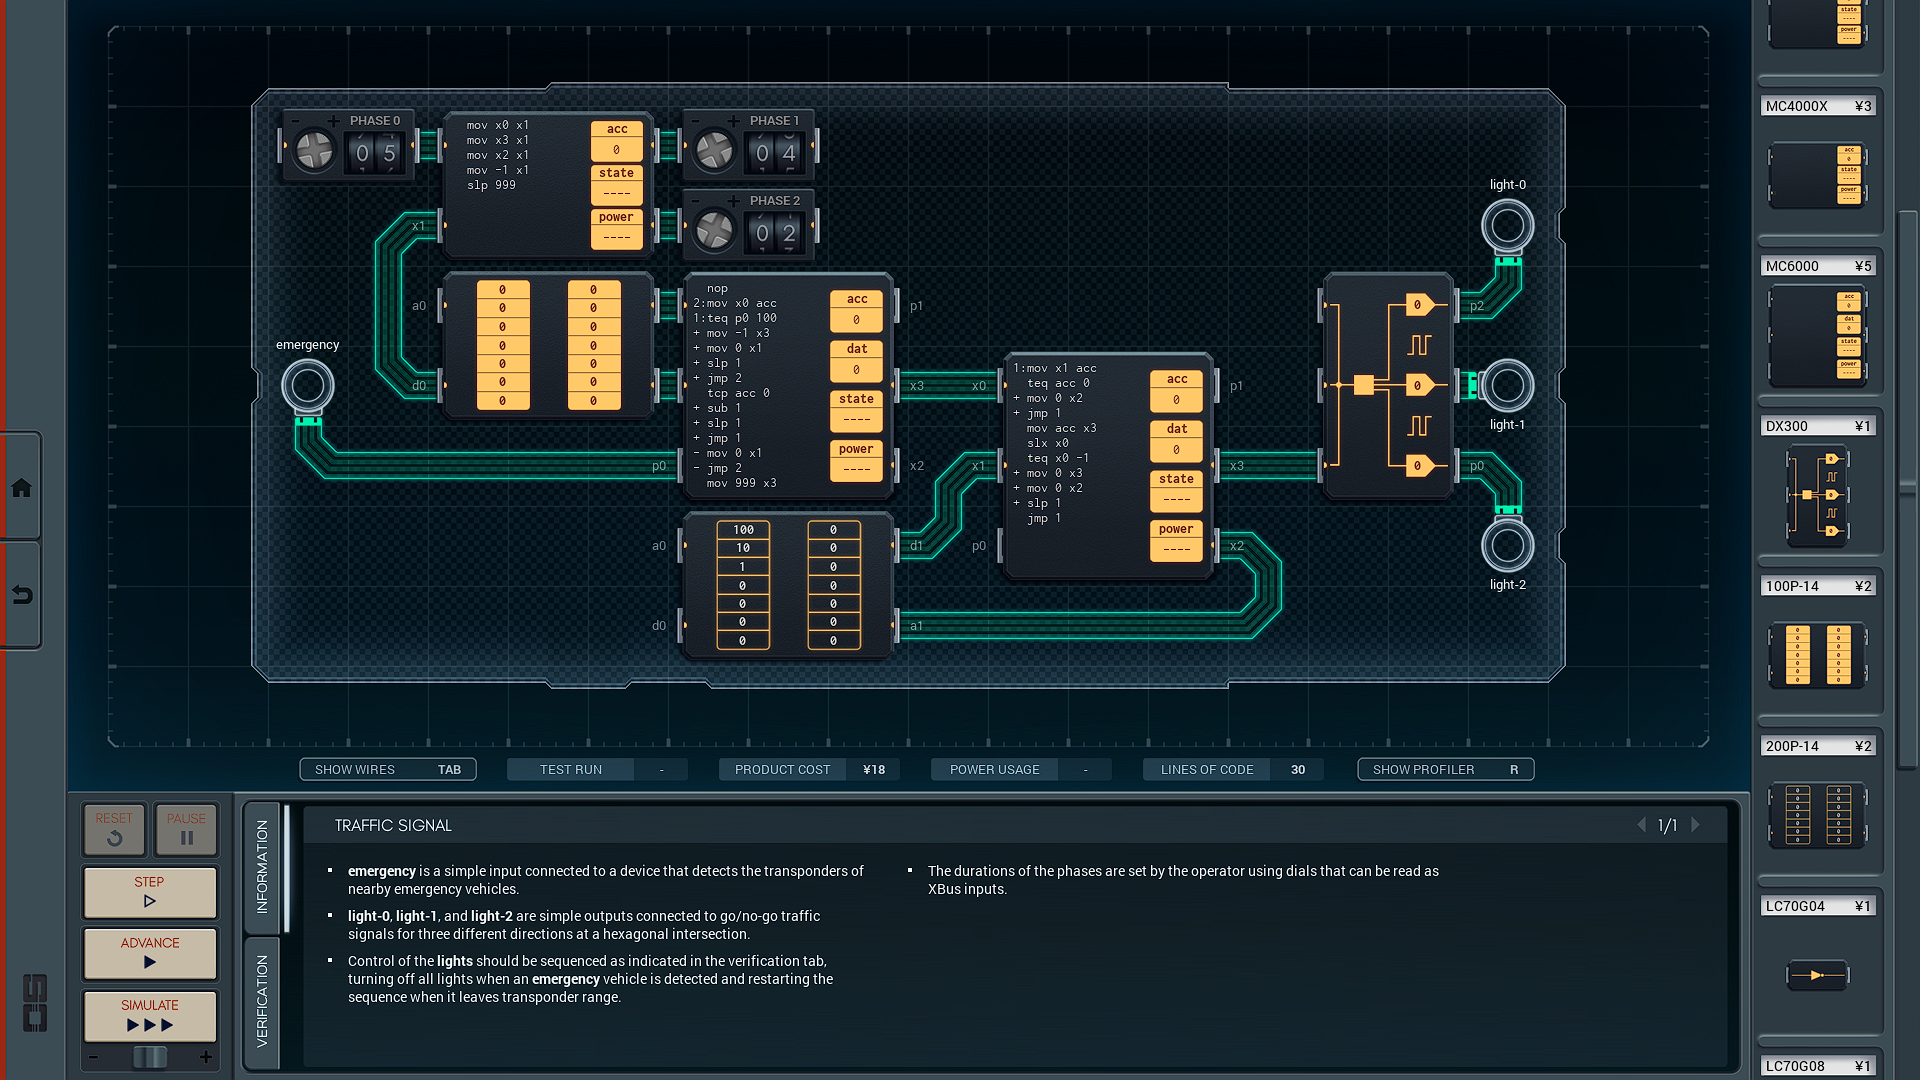Switch to the VERIFICATION tab
Image resolution: width=1920 pixels, height=1080 pixels.
(x=262, y=1002)
